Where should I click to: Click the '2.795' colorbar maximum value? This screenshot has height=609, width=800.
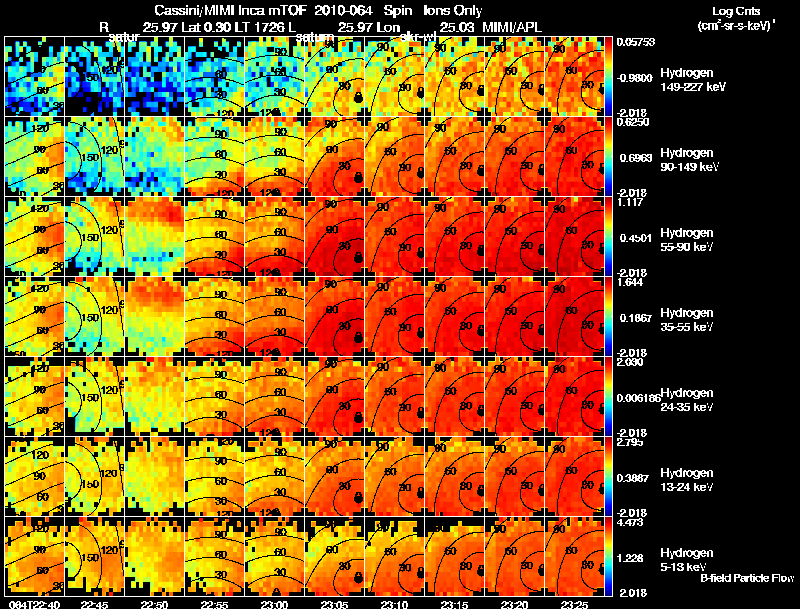tap(630, 442)
